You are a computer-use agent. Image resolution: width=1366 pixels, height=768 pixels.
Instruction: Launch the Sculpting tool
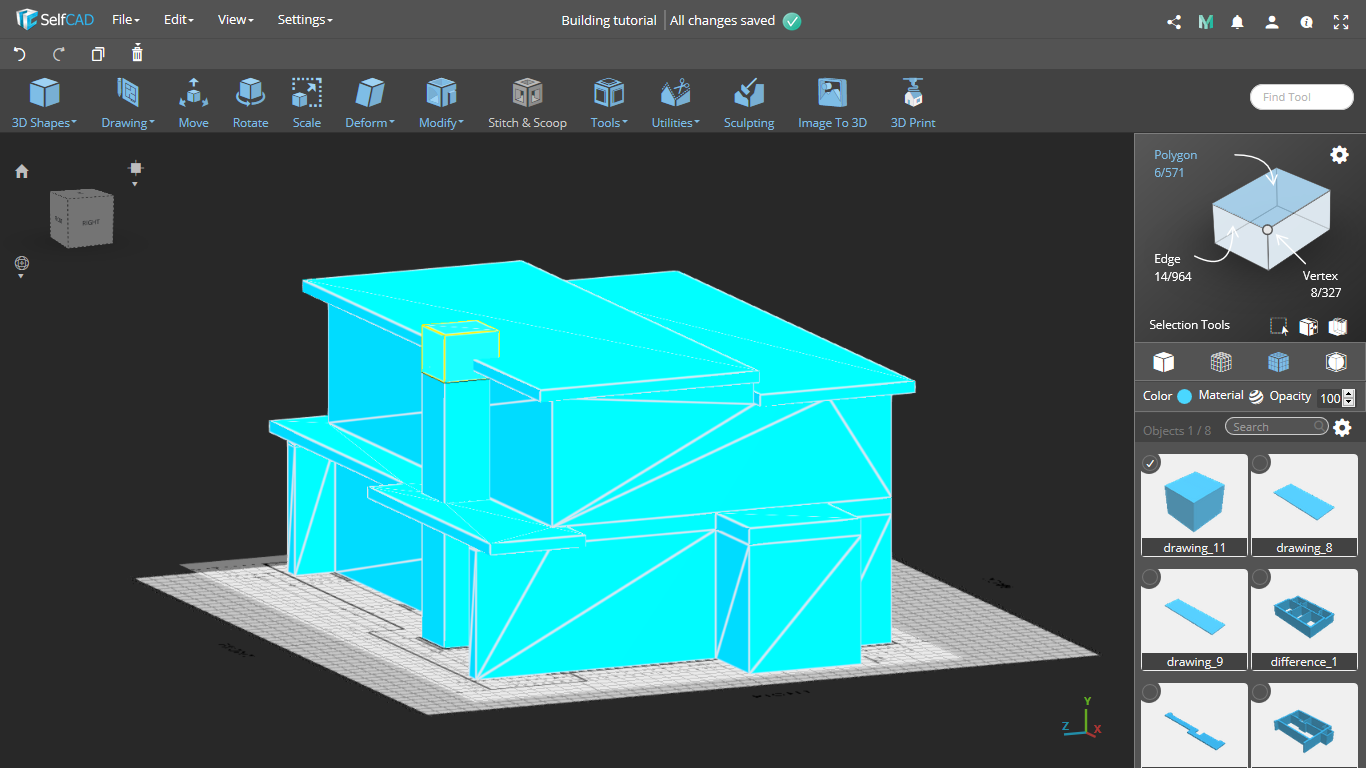click(x=749, y=104)
